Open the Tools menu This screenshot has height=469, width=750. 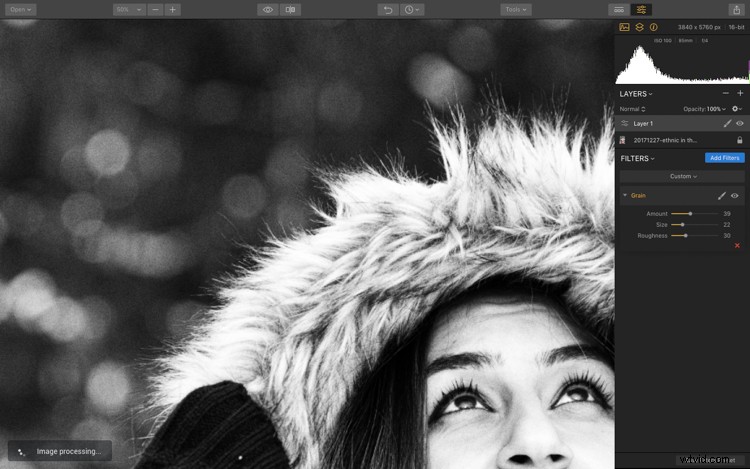(x=516, y=10)
